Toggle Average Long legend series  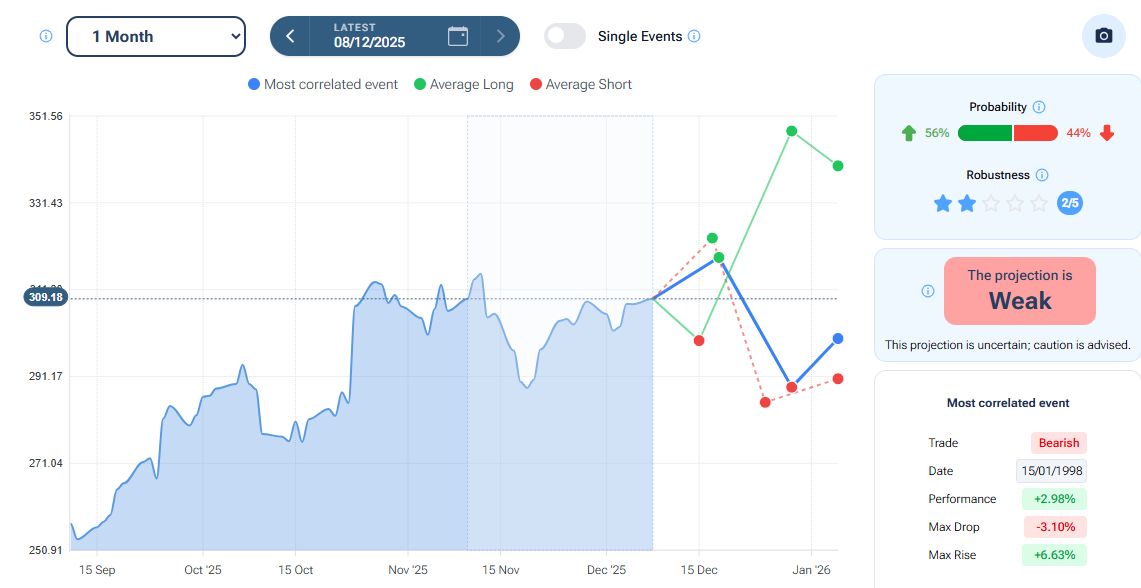462,85
